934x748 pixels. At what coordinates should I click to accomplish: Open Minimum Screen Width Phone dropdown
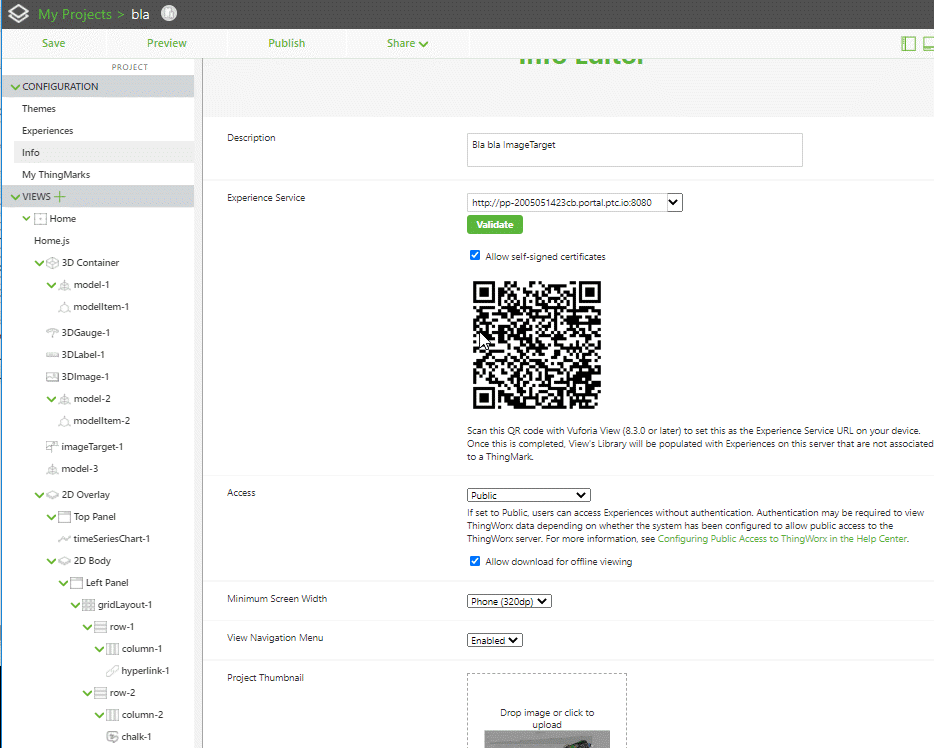509,601
